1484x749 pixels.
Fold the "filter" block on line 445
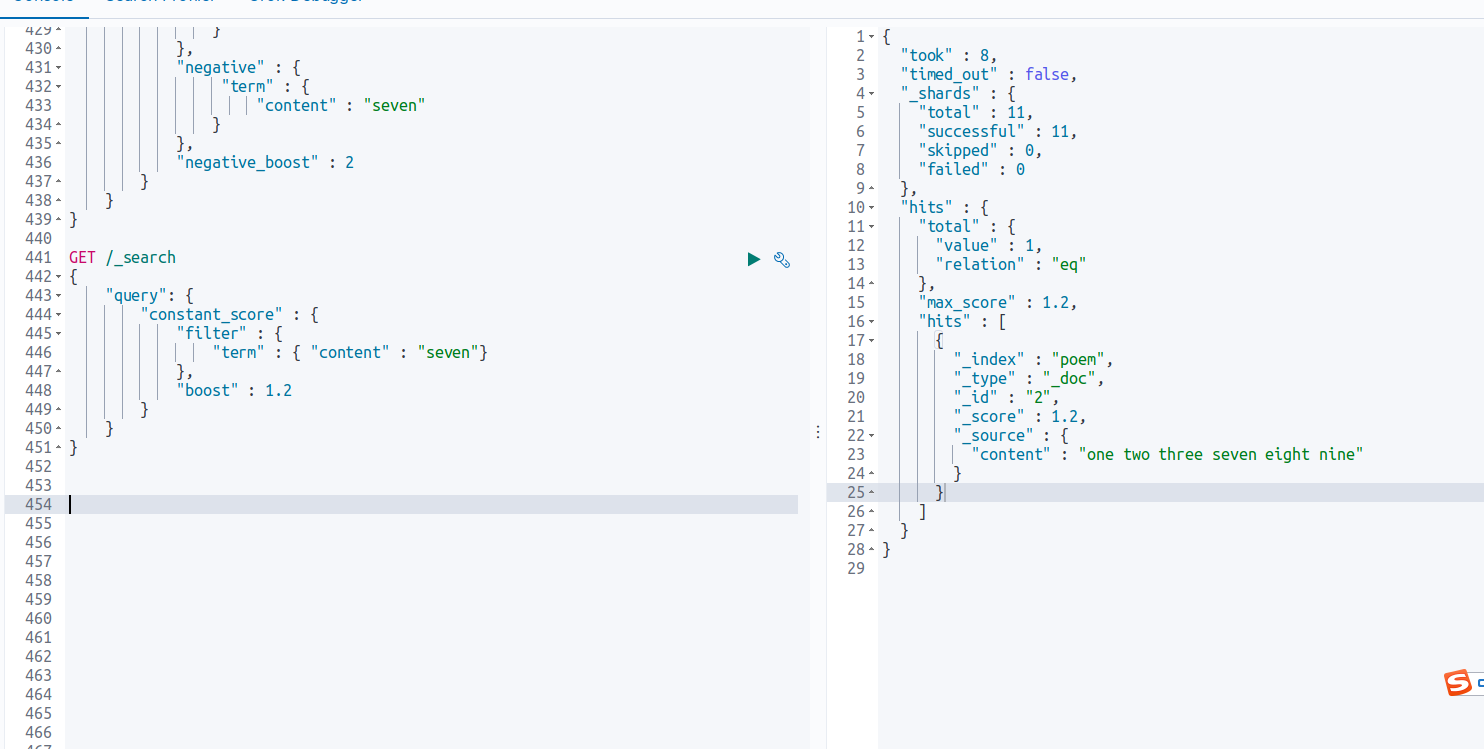point(59,334)
